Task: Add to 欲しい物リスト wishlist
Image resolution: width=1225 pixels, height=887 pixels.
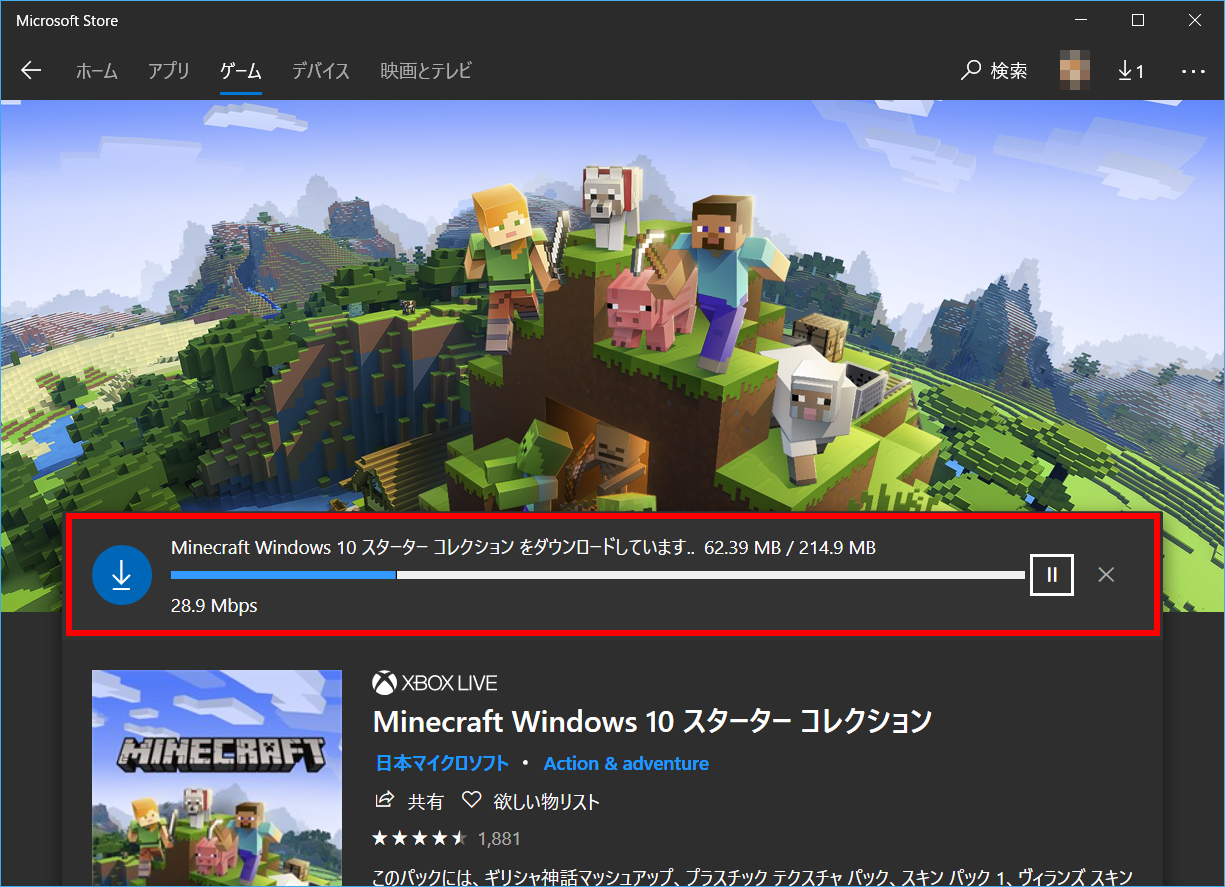Action: pos(531,801)
